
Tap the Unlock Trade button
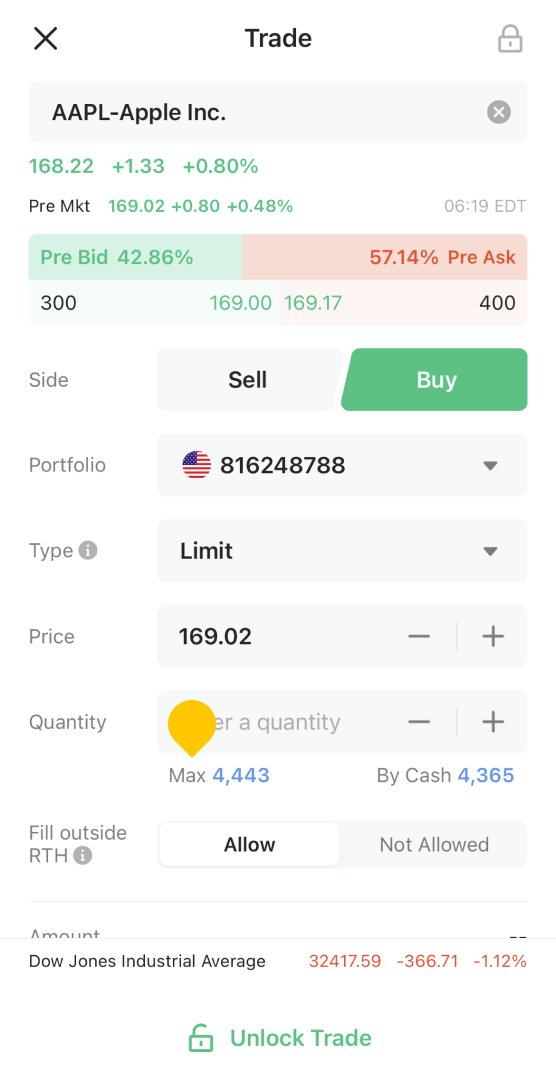coord(279,1037)
